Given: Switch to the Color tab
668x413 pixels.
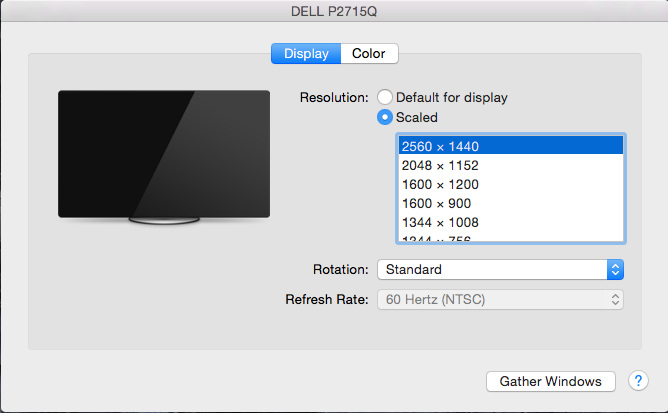Looking at the screenshot, I should (x=369, y=54).
